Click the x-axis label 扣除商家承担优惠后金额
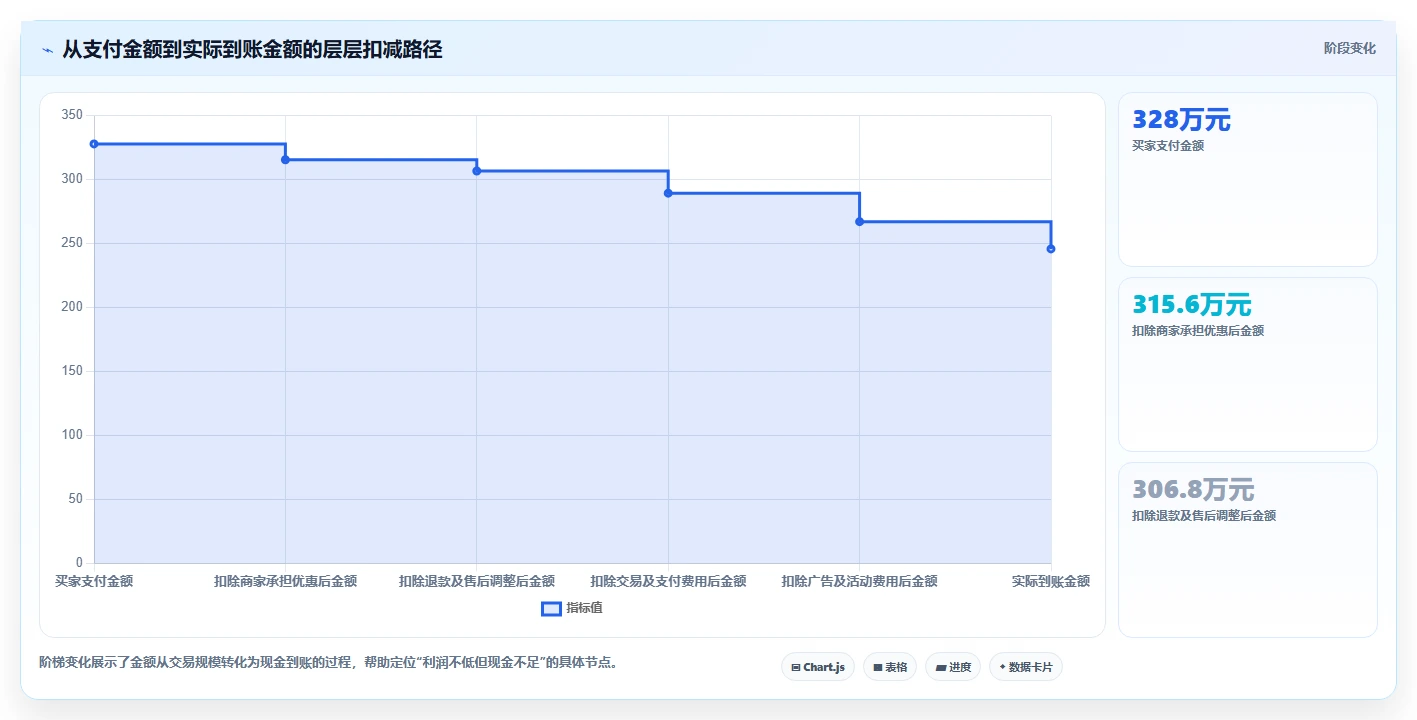Image resolution: width=1417 pixels, height=720 pixels. pos(285,581)
